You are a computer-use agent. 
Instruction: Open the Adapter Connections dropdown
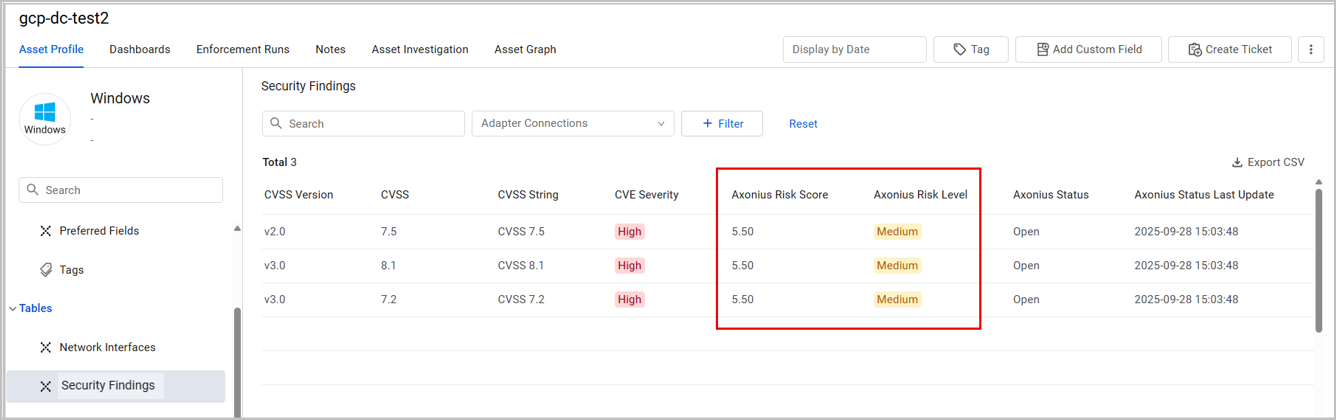pyautogui.click(x=573, y=123)
